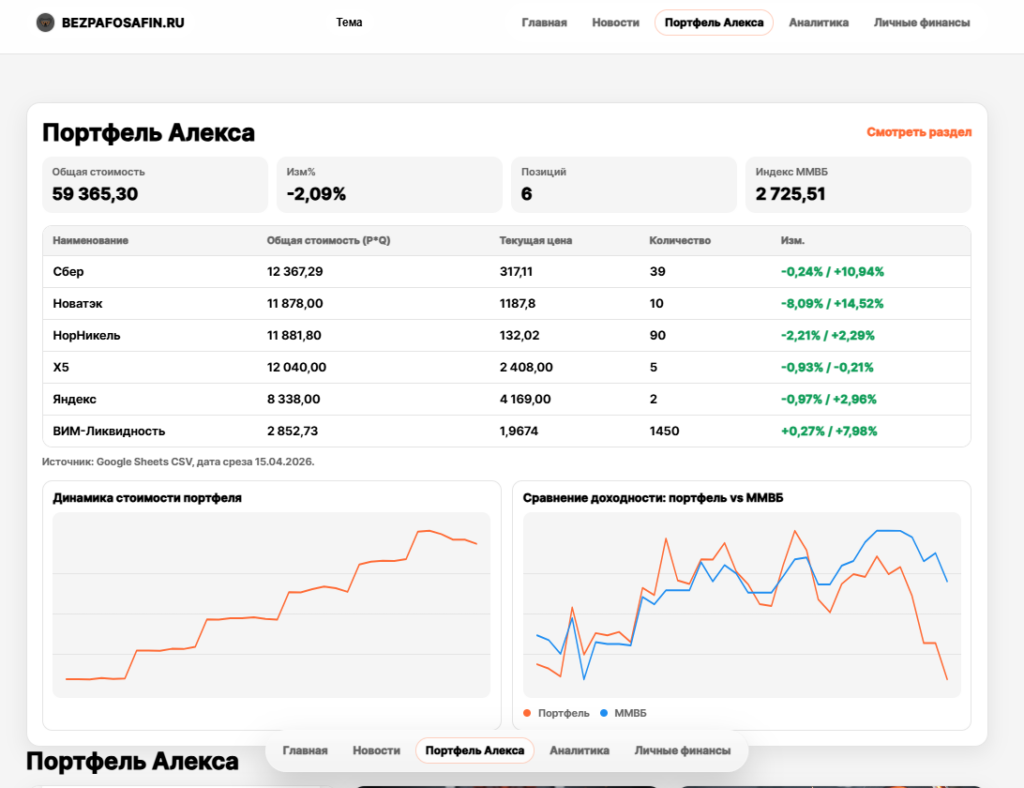Go to Главная in bottom floating navigation
Screen dimensions: 1024x788
point(305,751)
